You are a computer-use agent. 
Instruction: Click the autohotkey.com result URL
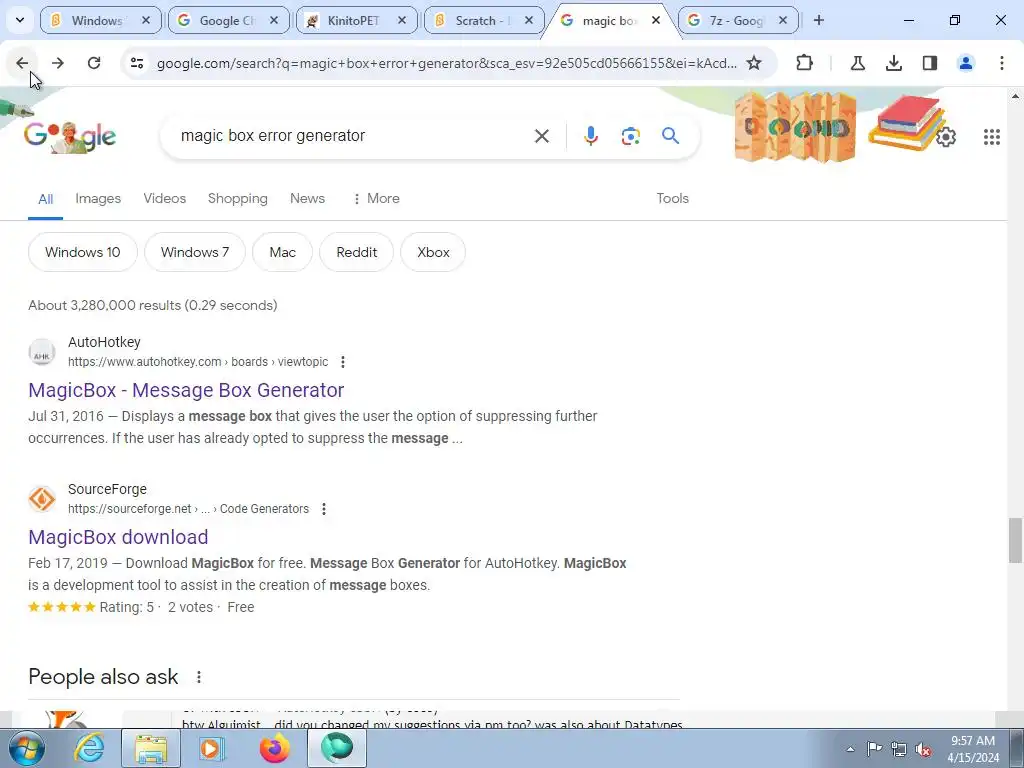(x=198, y=362)
